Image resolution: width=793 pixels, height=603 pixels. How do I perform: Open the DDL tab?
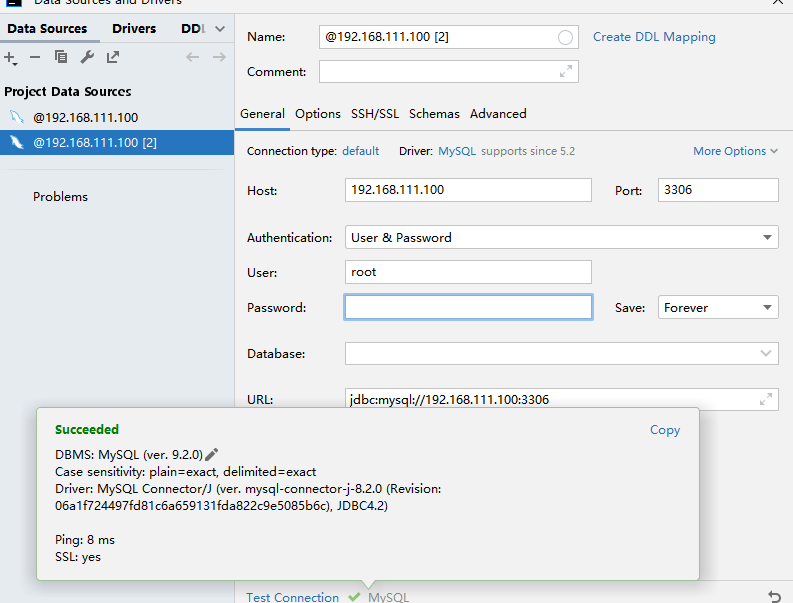tap(193, 29)
